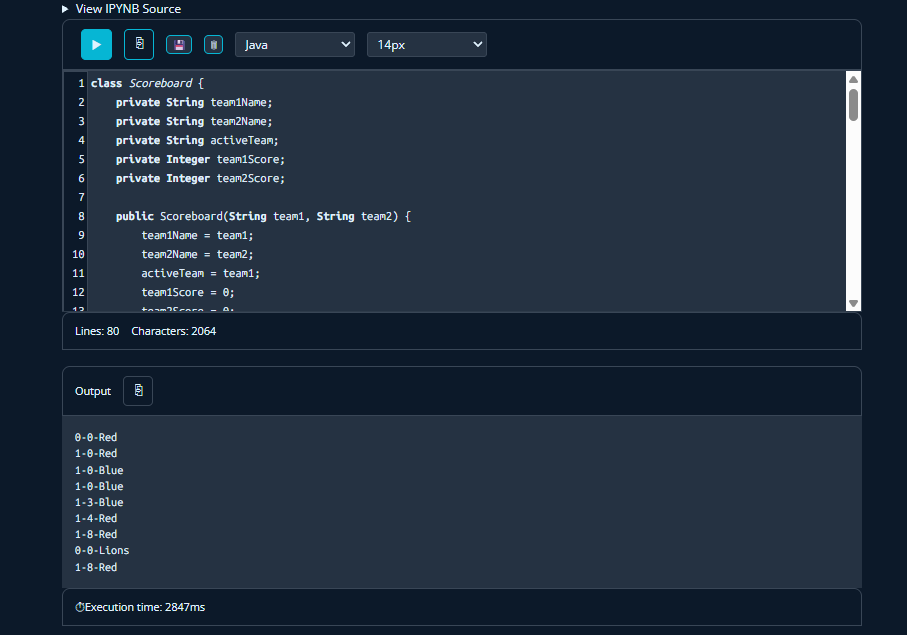Click the editor scrollbar up arrow

point(853,80)
